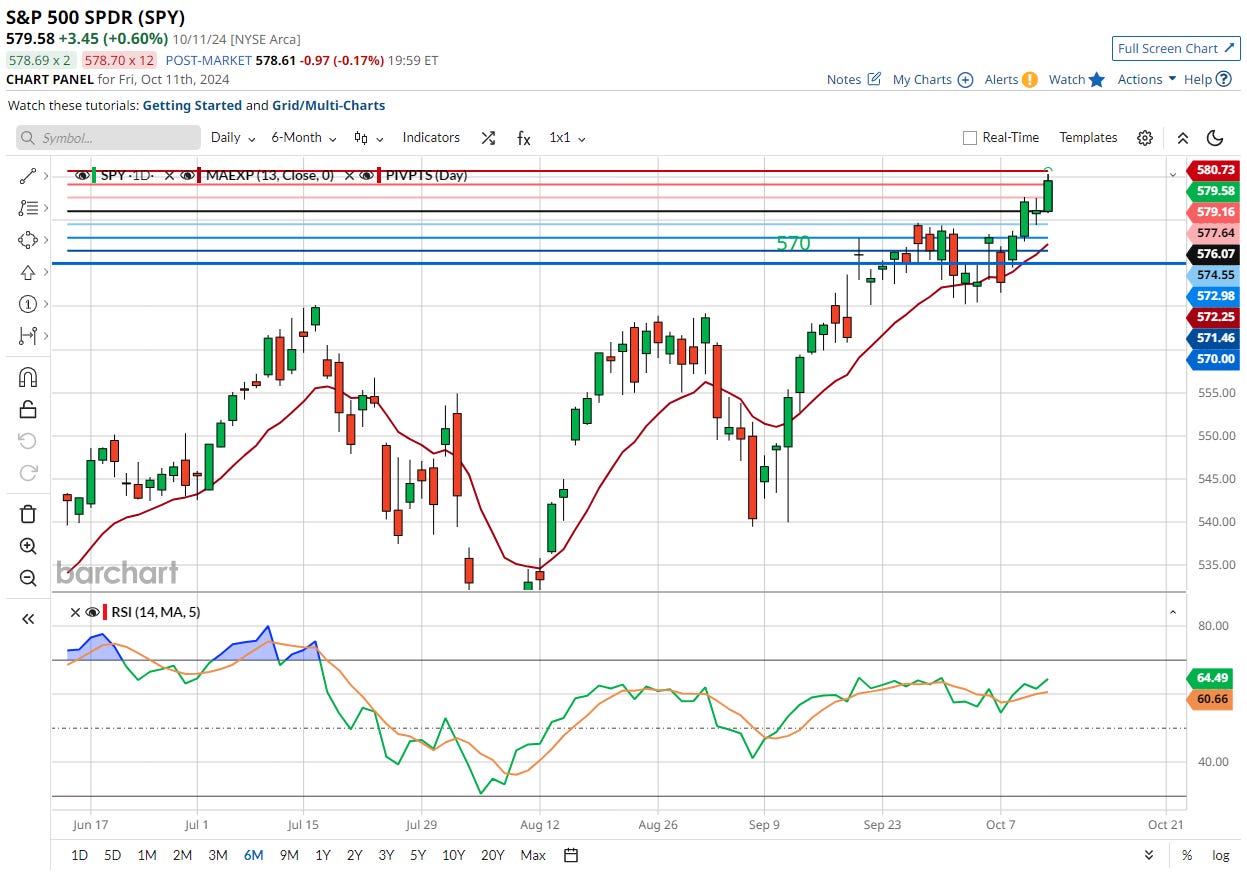Expand bottom options double down chevron

click(x=1149, y=855)
